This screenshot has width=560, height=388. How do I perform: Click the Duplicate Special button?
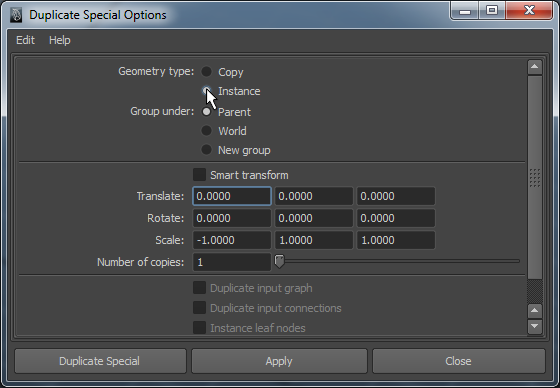coord(100,361)
